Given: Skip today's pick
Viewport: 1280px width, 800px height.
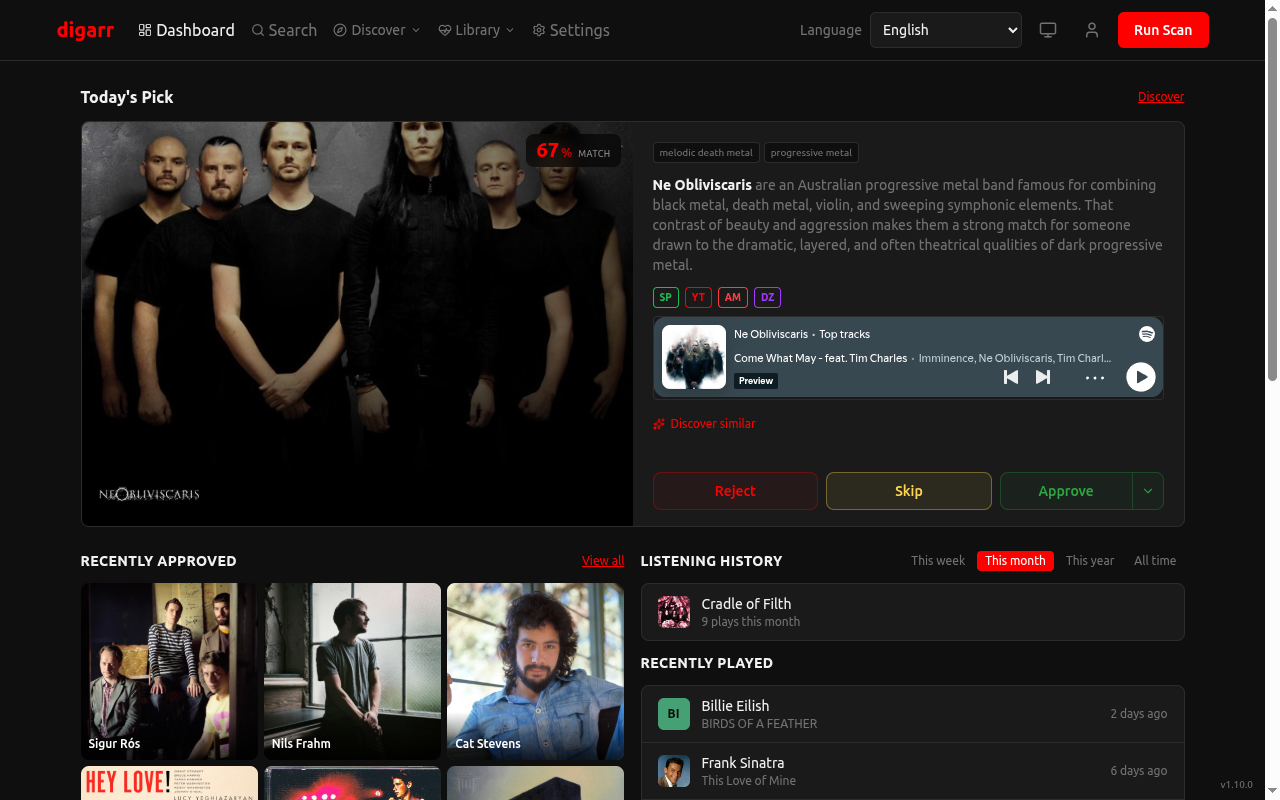Looking at the screenshot, I should click(x=909, y=491).
